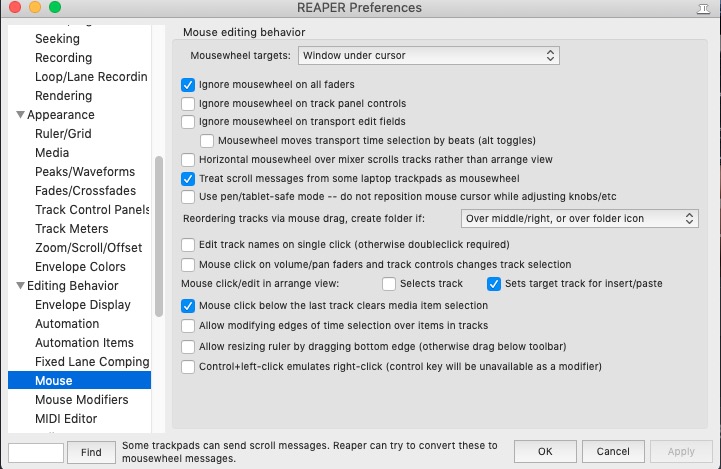Uncheck Sets target track for insert/paste
Image resolution: width=721 pixels, height=469 pixels.
pyautogui.click(x=494, y=284)
